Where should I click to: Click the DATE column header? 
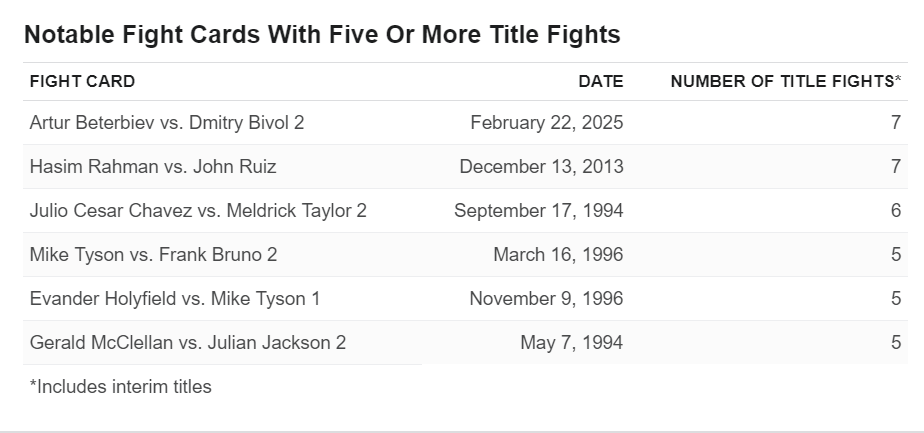(x=600, y=81)
